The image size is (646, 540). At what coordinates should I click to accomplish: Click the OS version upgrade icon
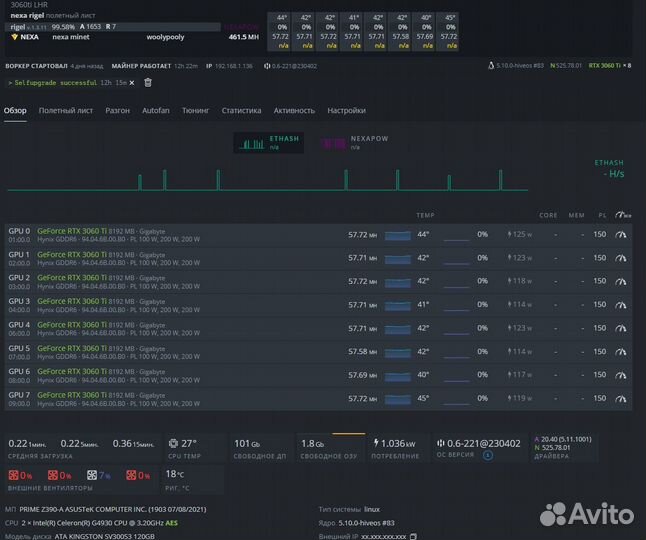click(489, 455)
